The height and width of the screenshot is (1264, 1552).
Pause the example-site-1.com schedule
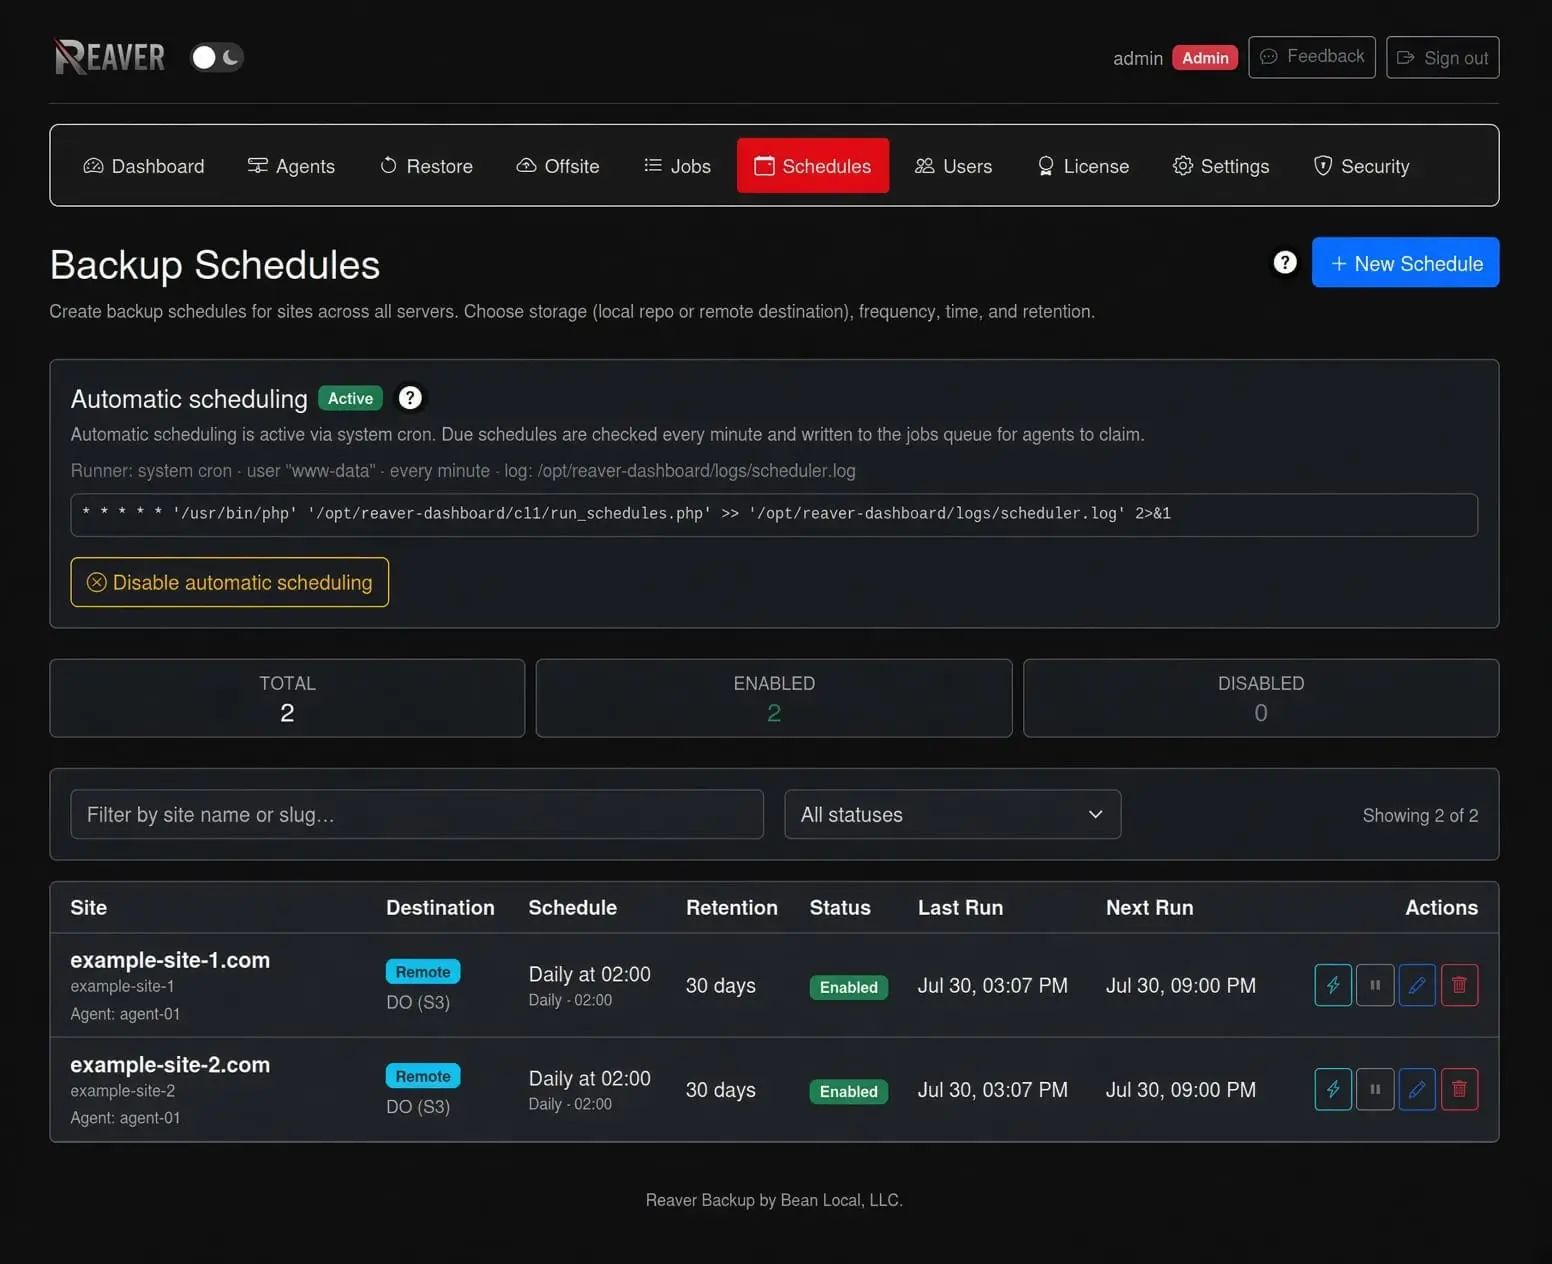(1375, 985)
